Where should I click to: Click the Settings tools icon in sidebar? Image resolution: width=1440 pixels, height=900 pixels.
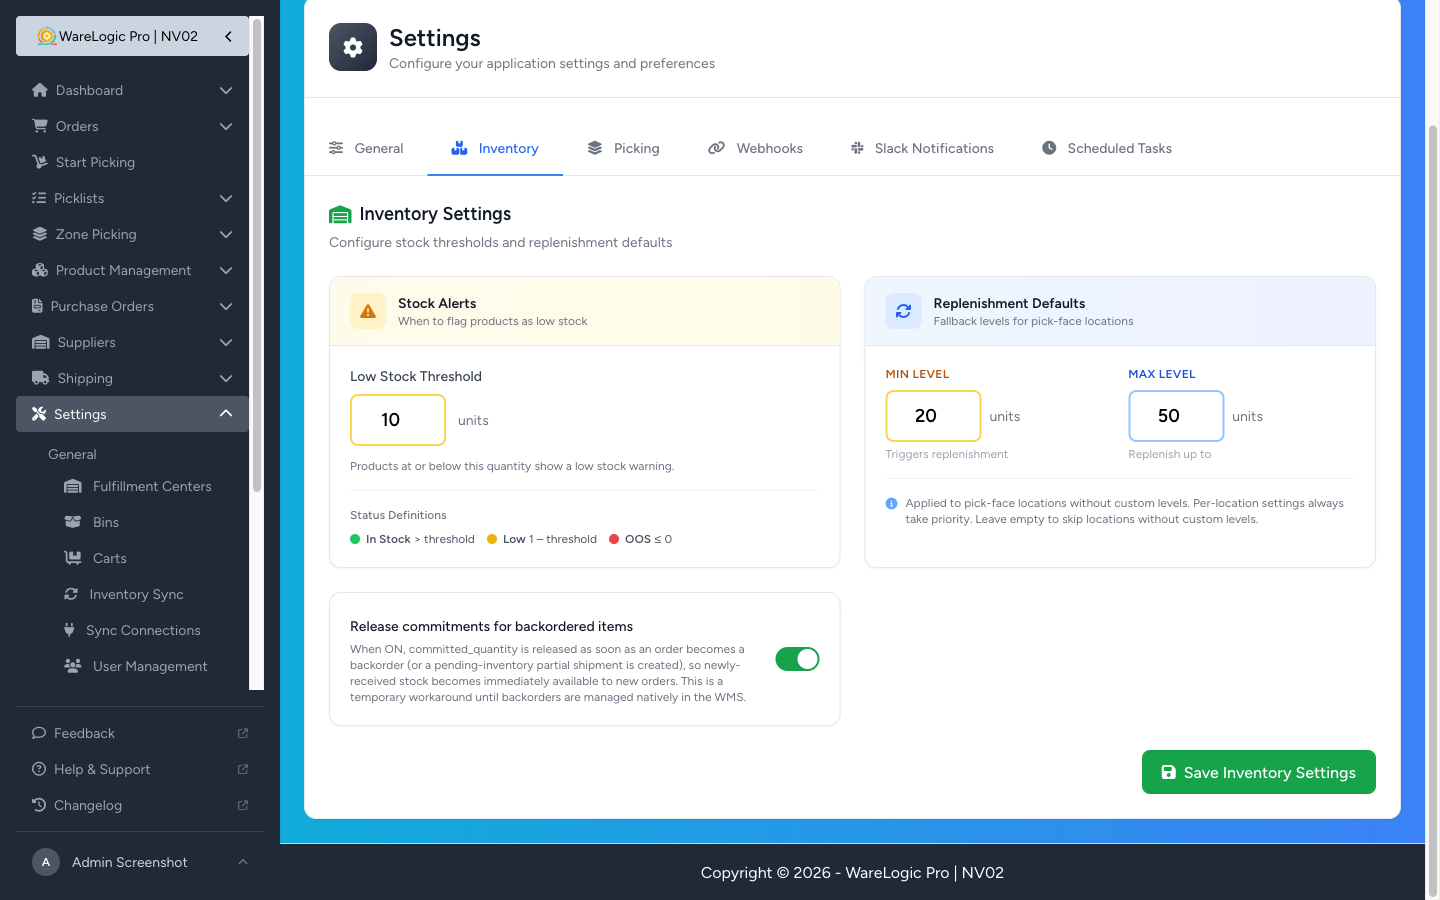39,414
